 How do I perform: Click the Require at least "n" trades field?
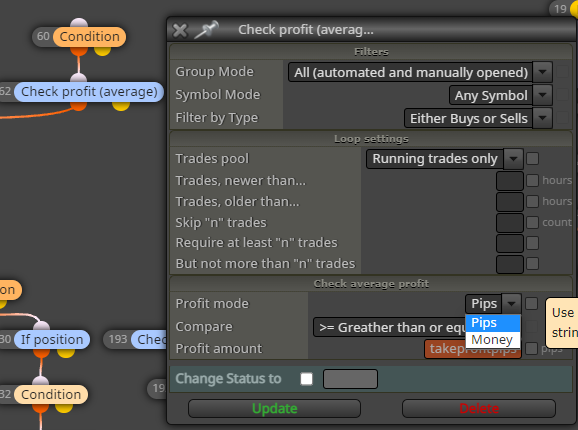510,243
